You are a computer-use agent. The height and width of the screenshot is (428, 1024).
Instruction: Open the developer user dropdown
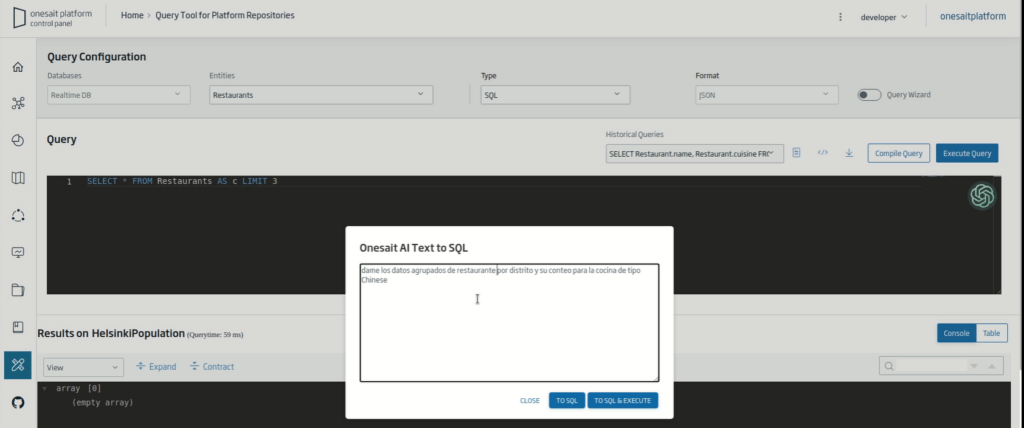[x=884, y=17]
